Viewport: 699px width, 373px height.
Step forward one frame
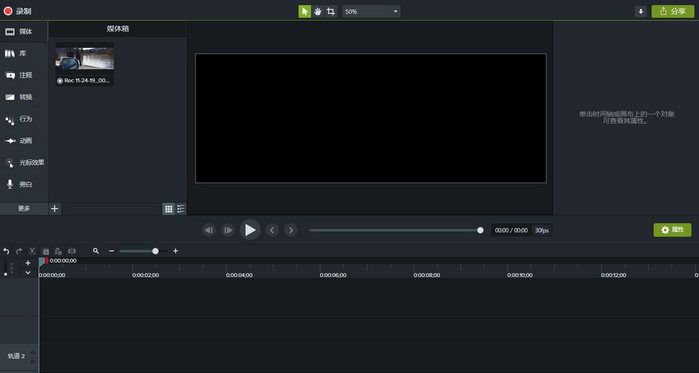pyautogui.click(x=228, y=230)
